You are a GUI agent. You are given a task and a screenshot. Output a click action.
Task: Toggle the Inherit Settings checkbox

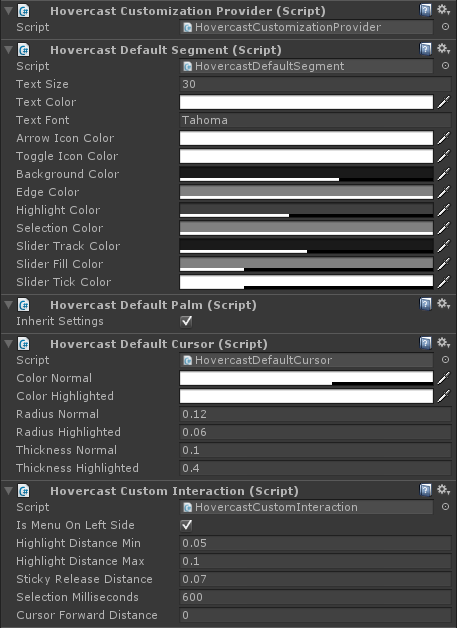tap(186, 321)
